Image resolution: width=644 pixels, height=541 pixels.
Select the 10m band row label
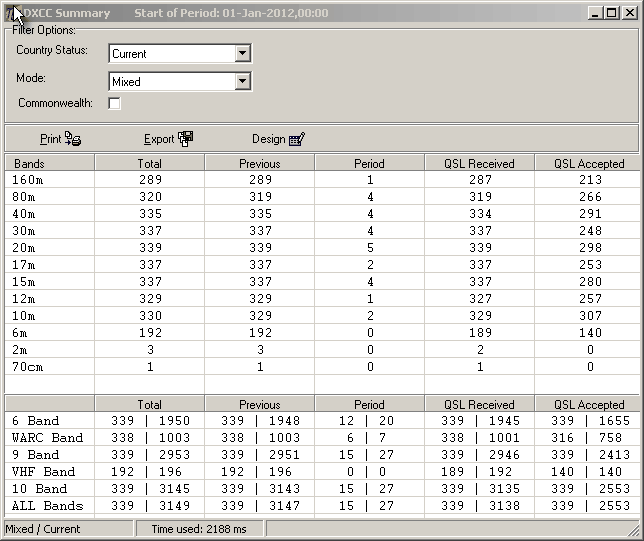(x=23, y=316)
